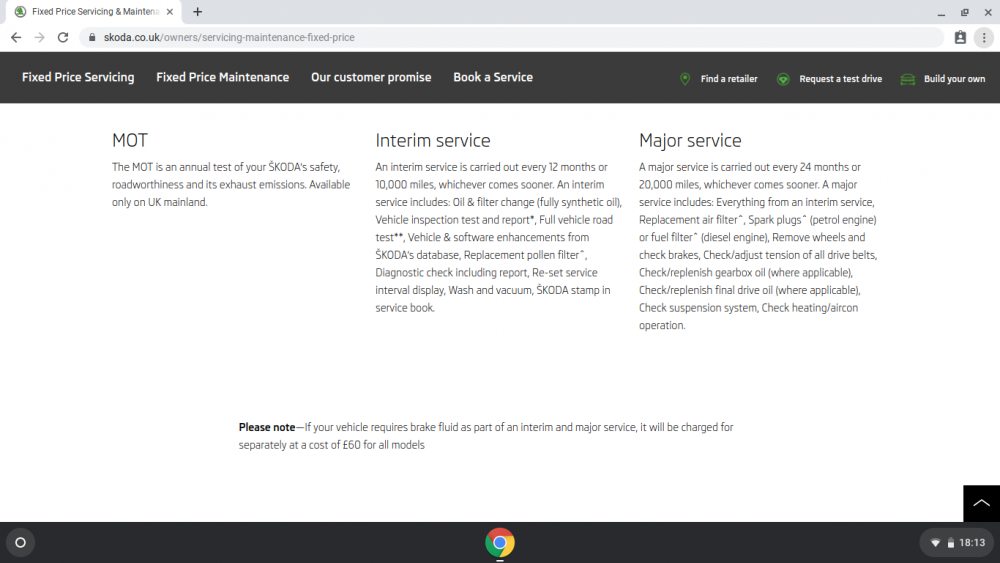Click the browser forward arrow
The width and height of the screenshot is (1000, 563).
pyautogui.click(x=40, y=38)
